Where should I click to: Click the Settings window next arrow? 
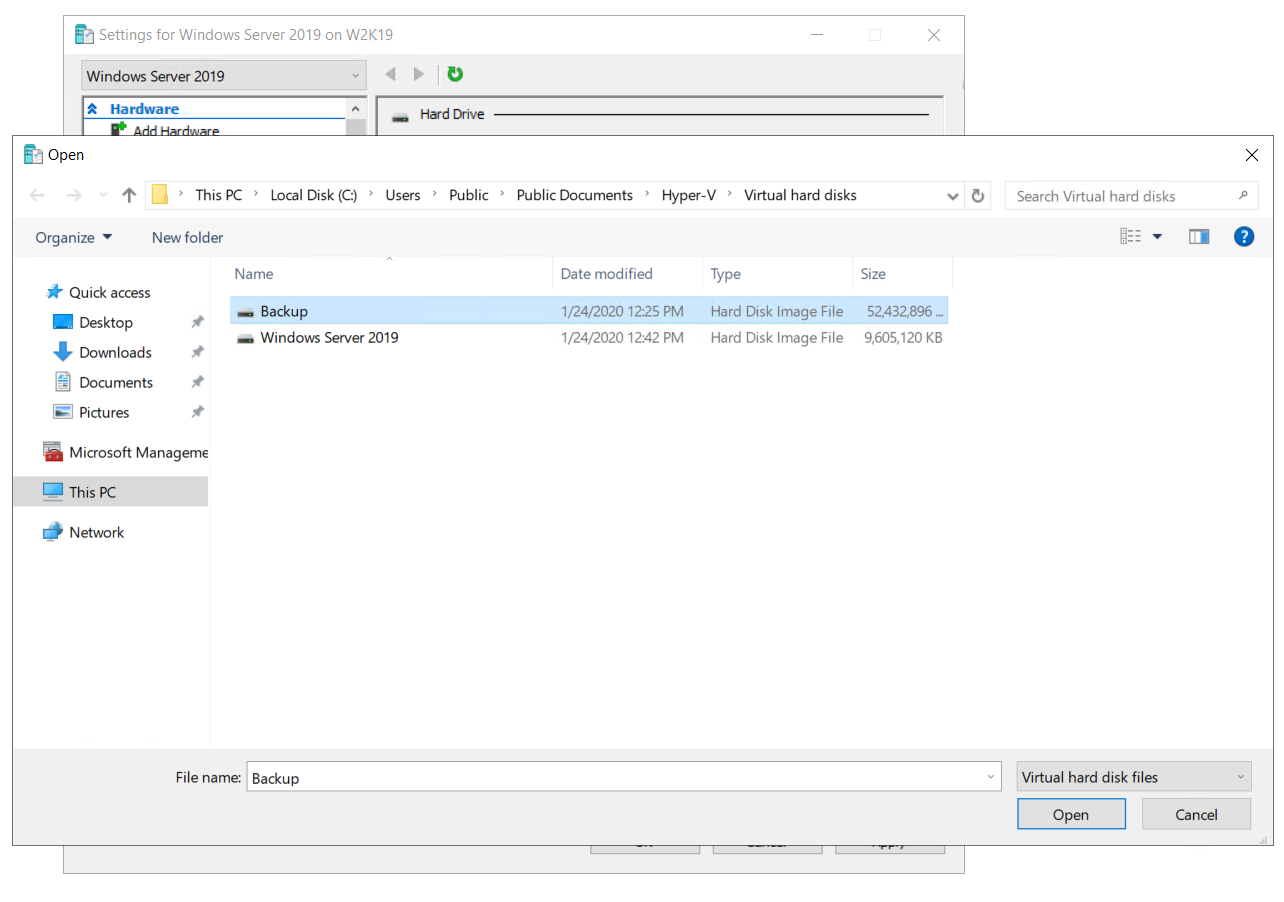419,74
